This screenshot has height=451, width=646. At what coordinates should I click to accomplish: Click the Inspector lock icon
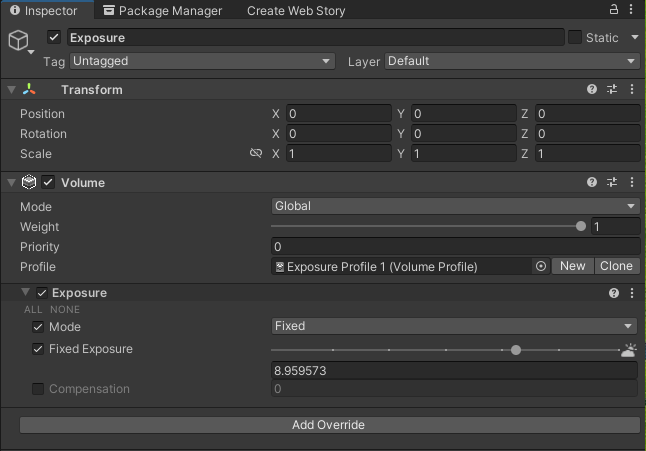tap(613, 10)
